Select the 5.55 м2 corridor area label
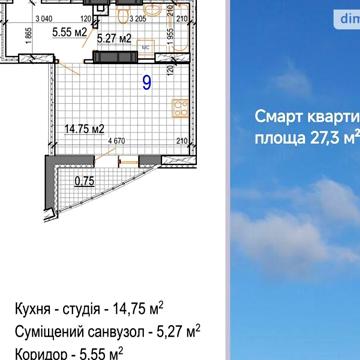360x360 pixels. click(69, 33)
